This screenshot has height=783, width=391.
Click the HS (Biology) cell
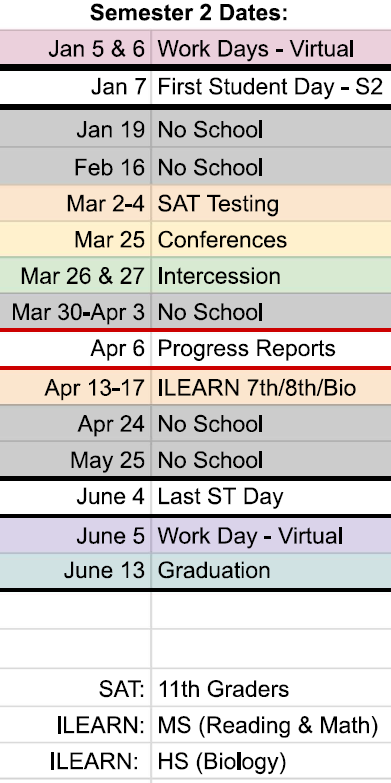tap(271, 761)
